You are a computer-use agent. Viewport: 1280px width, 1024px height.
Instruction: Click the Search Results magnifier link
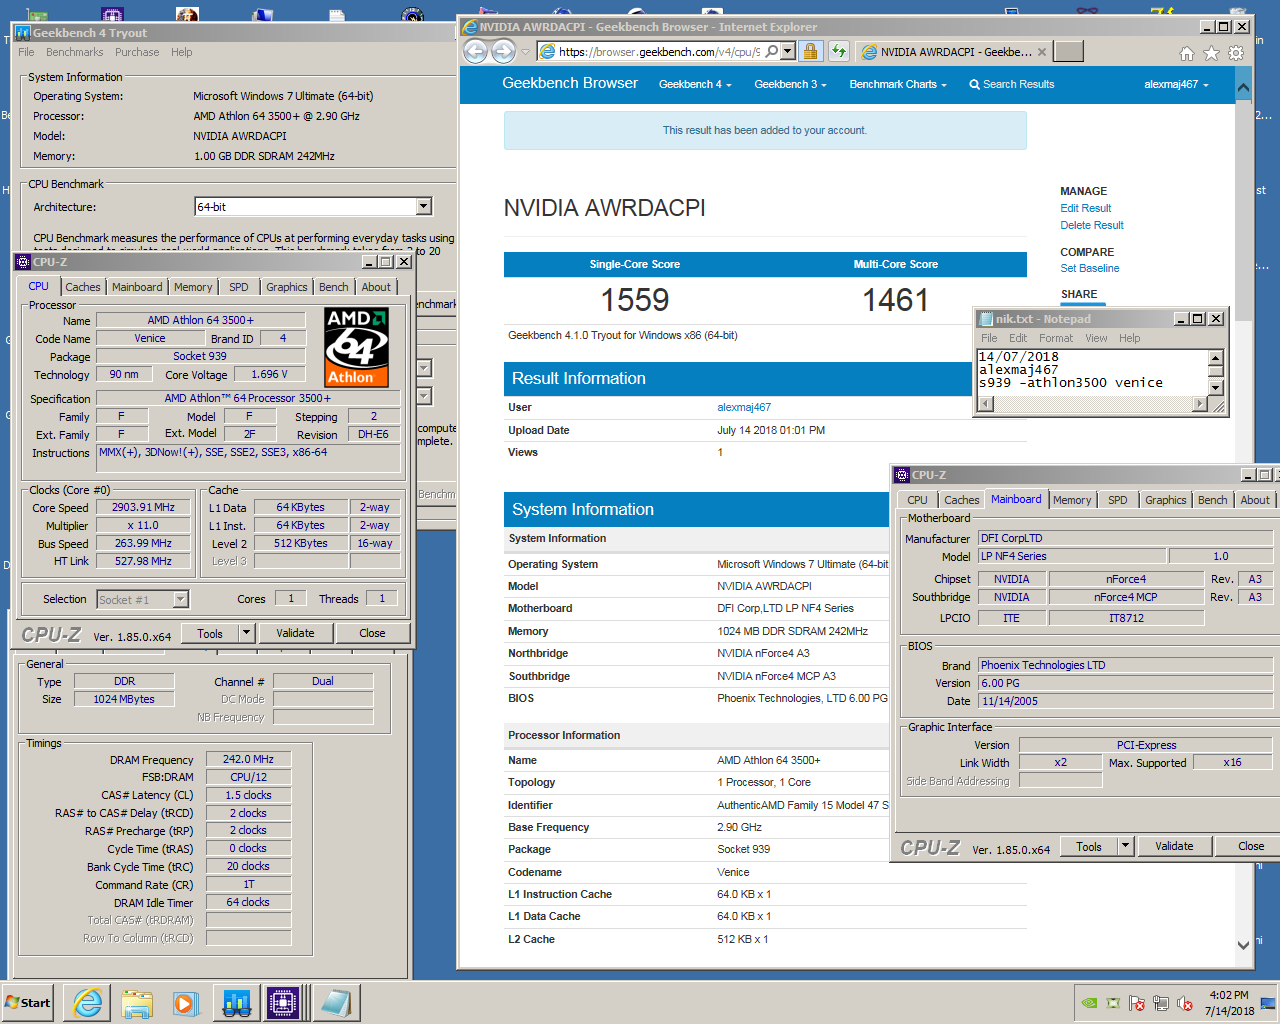point(1011,84)
